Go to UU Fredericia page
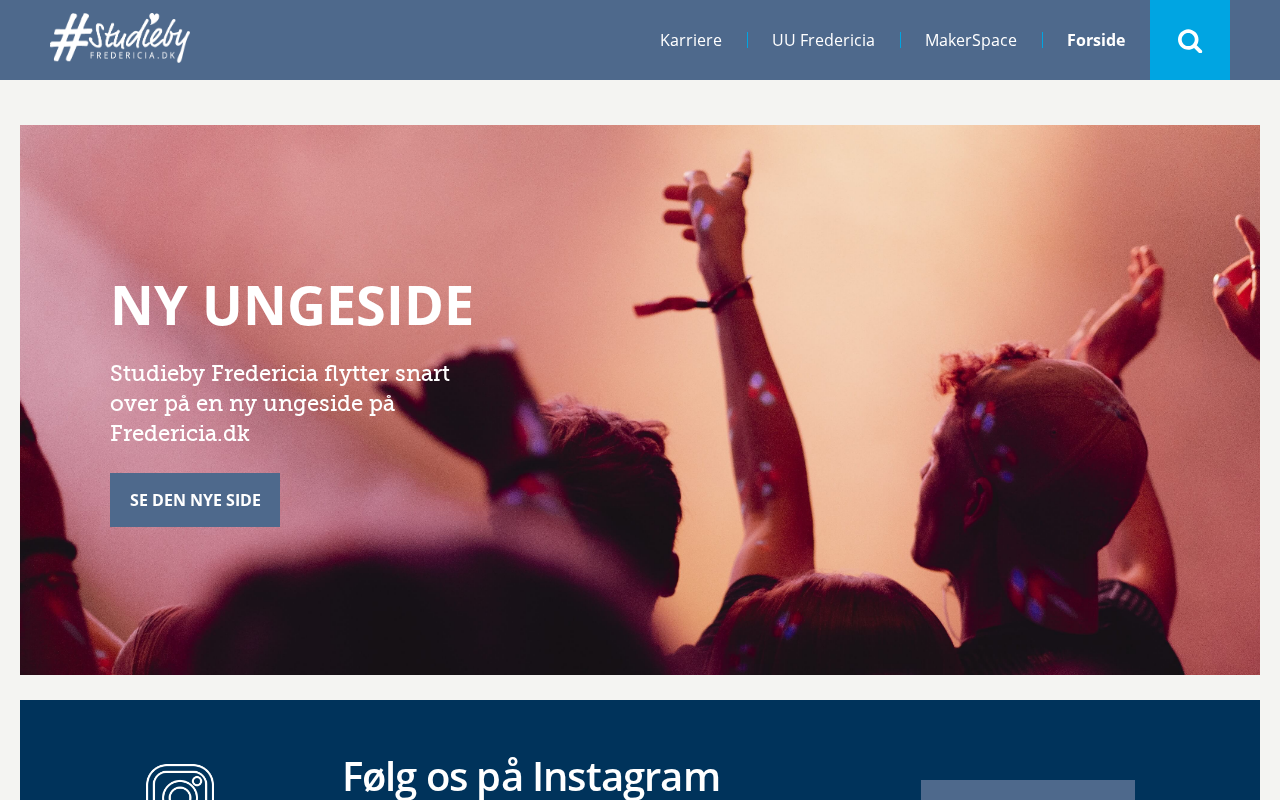The image size is (1280, 800). pyautogui.click(x=823, y=40)
